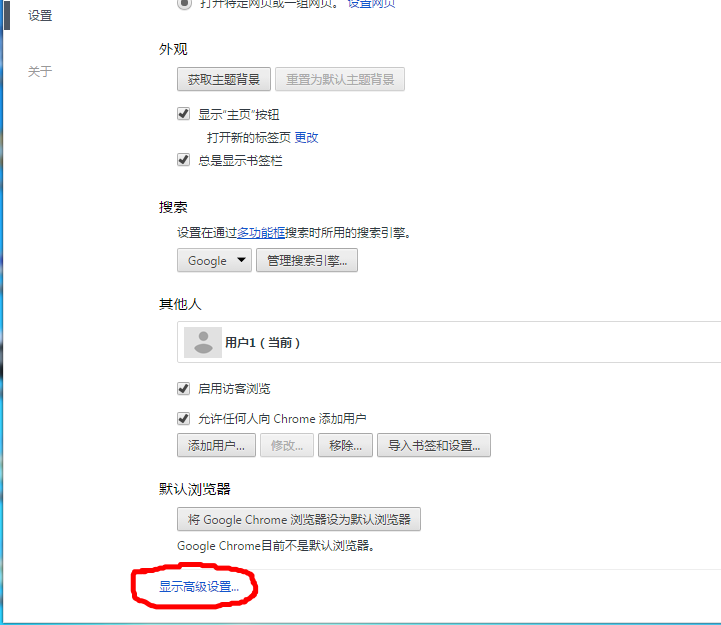This screenshot has height=625, width=721.
Task: Select the radio button for 打开特定网页
Action: [184, 4]
